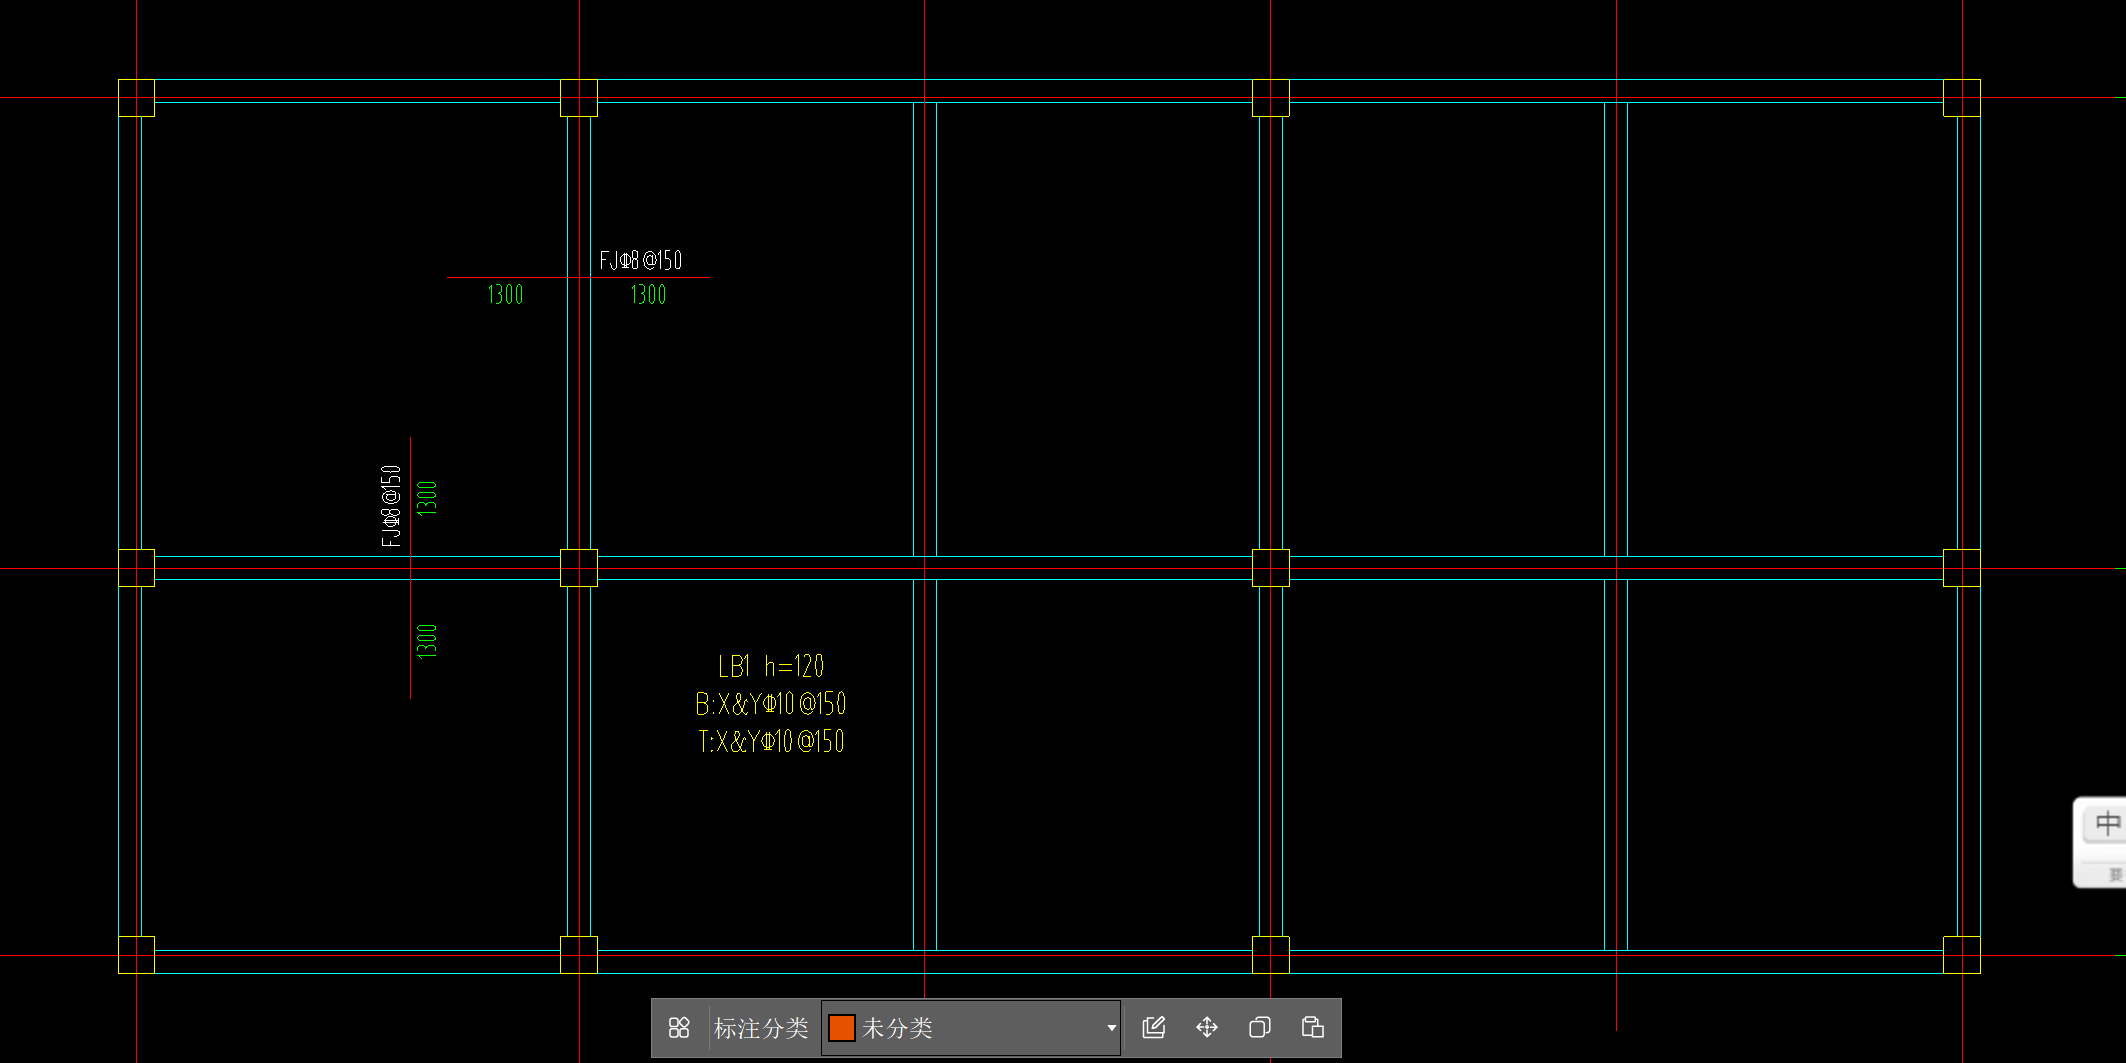Select the bottom-right corner column square
This screenshot has height=1063, width=2126.
1962,955
